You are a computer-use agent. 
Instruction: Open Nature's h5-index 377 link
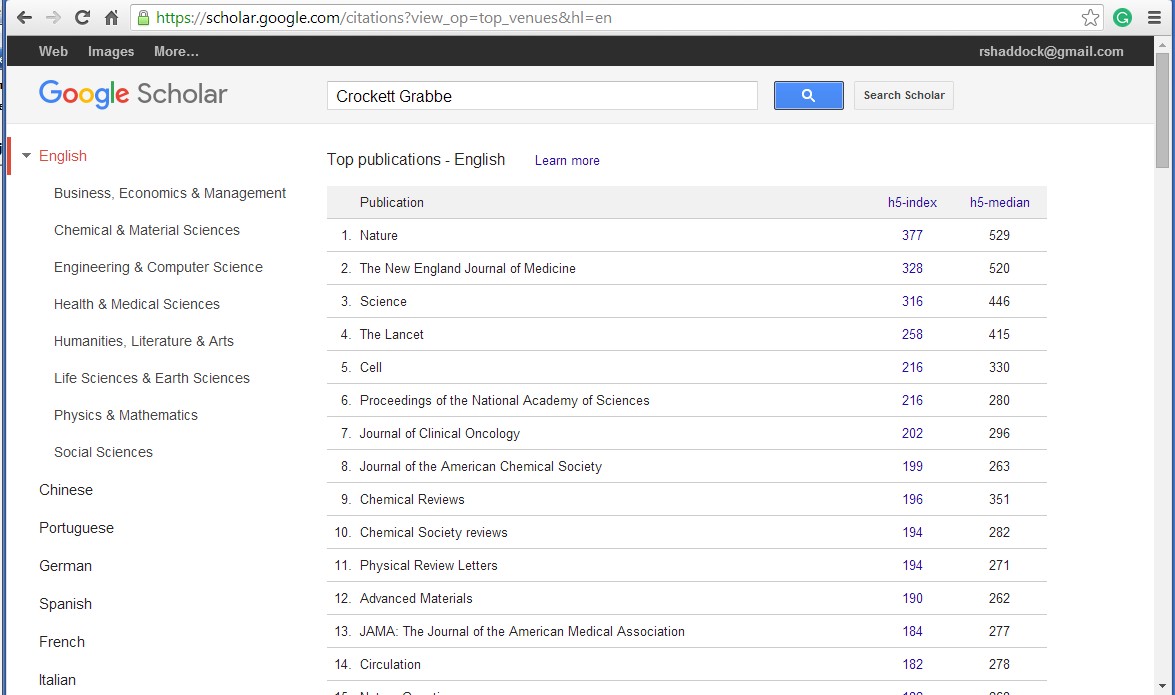coord(912,235)
